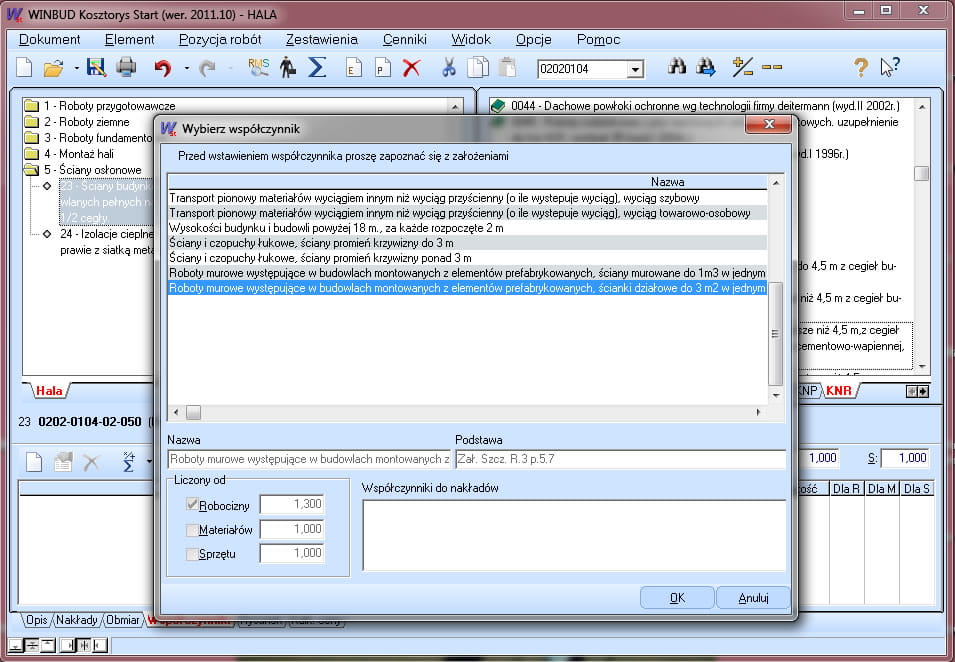Click the coefficient list horizontal scrollbar thumb
The width and height of the screenshot is (955, 662).
193,412
